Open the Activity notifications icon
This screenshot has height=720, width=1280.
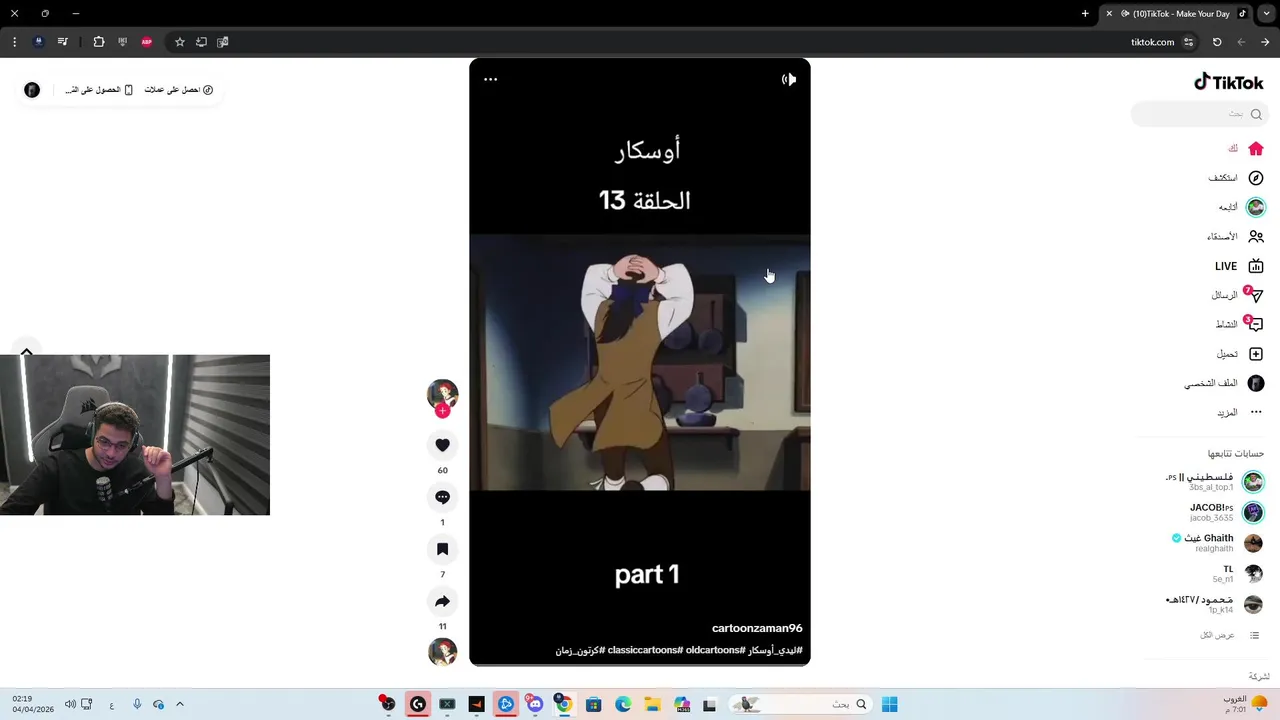pos(1255,324)
